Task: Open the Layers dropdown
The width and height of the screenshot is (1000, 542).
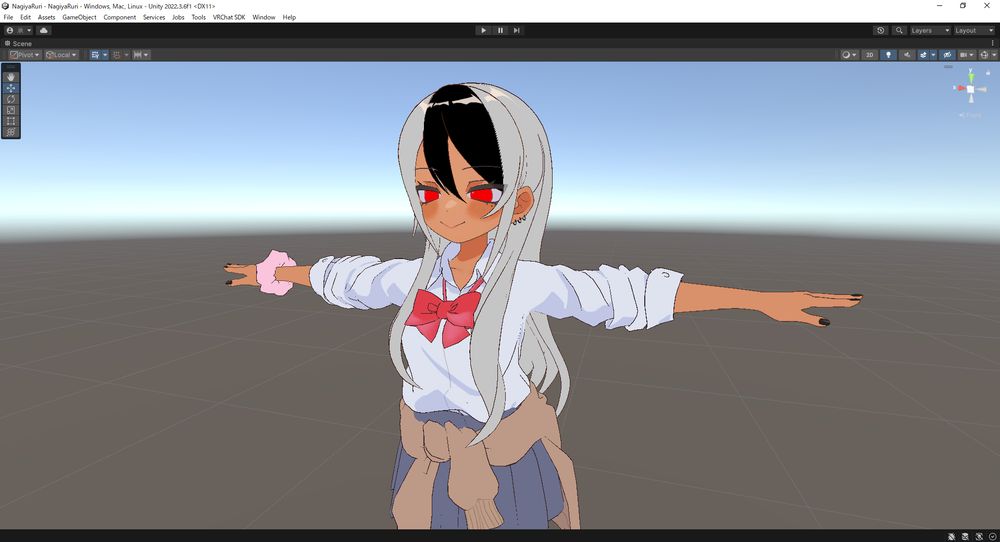Action: coord(930,30)
